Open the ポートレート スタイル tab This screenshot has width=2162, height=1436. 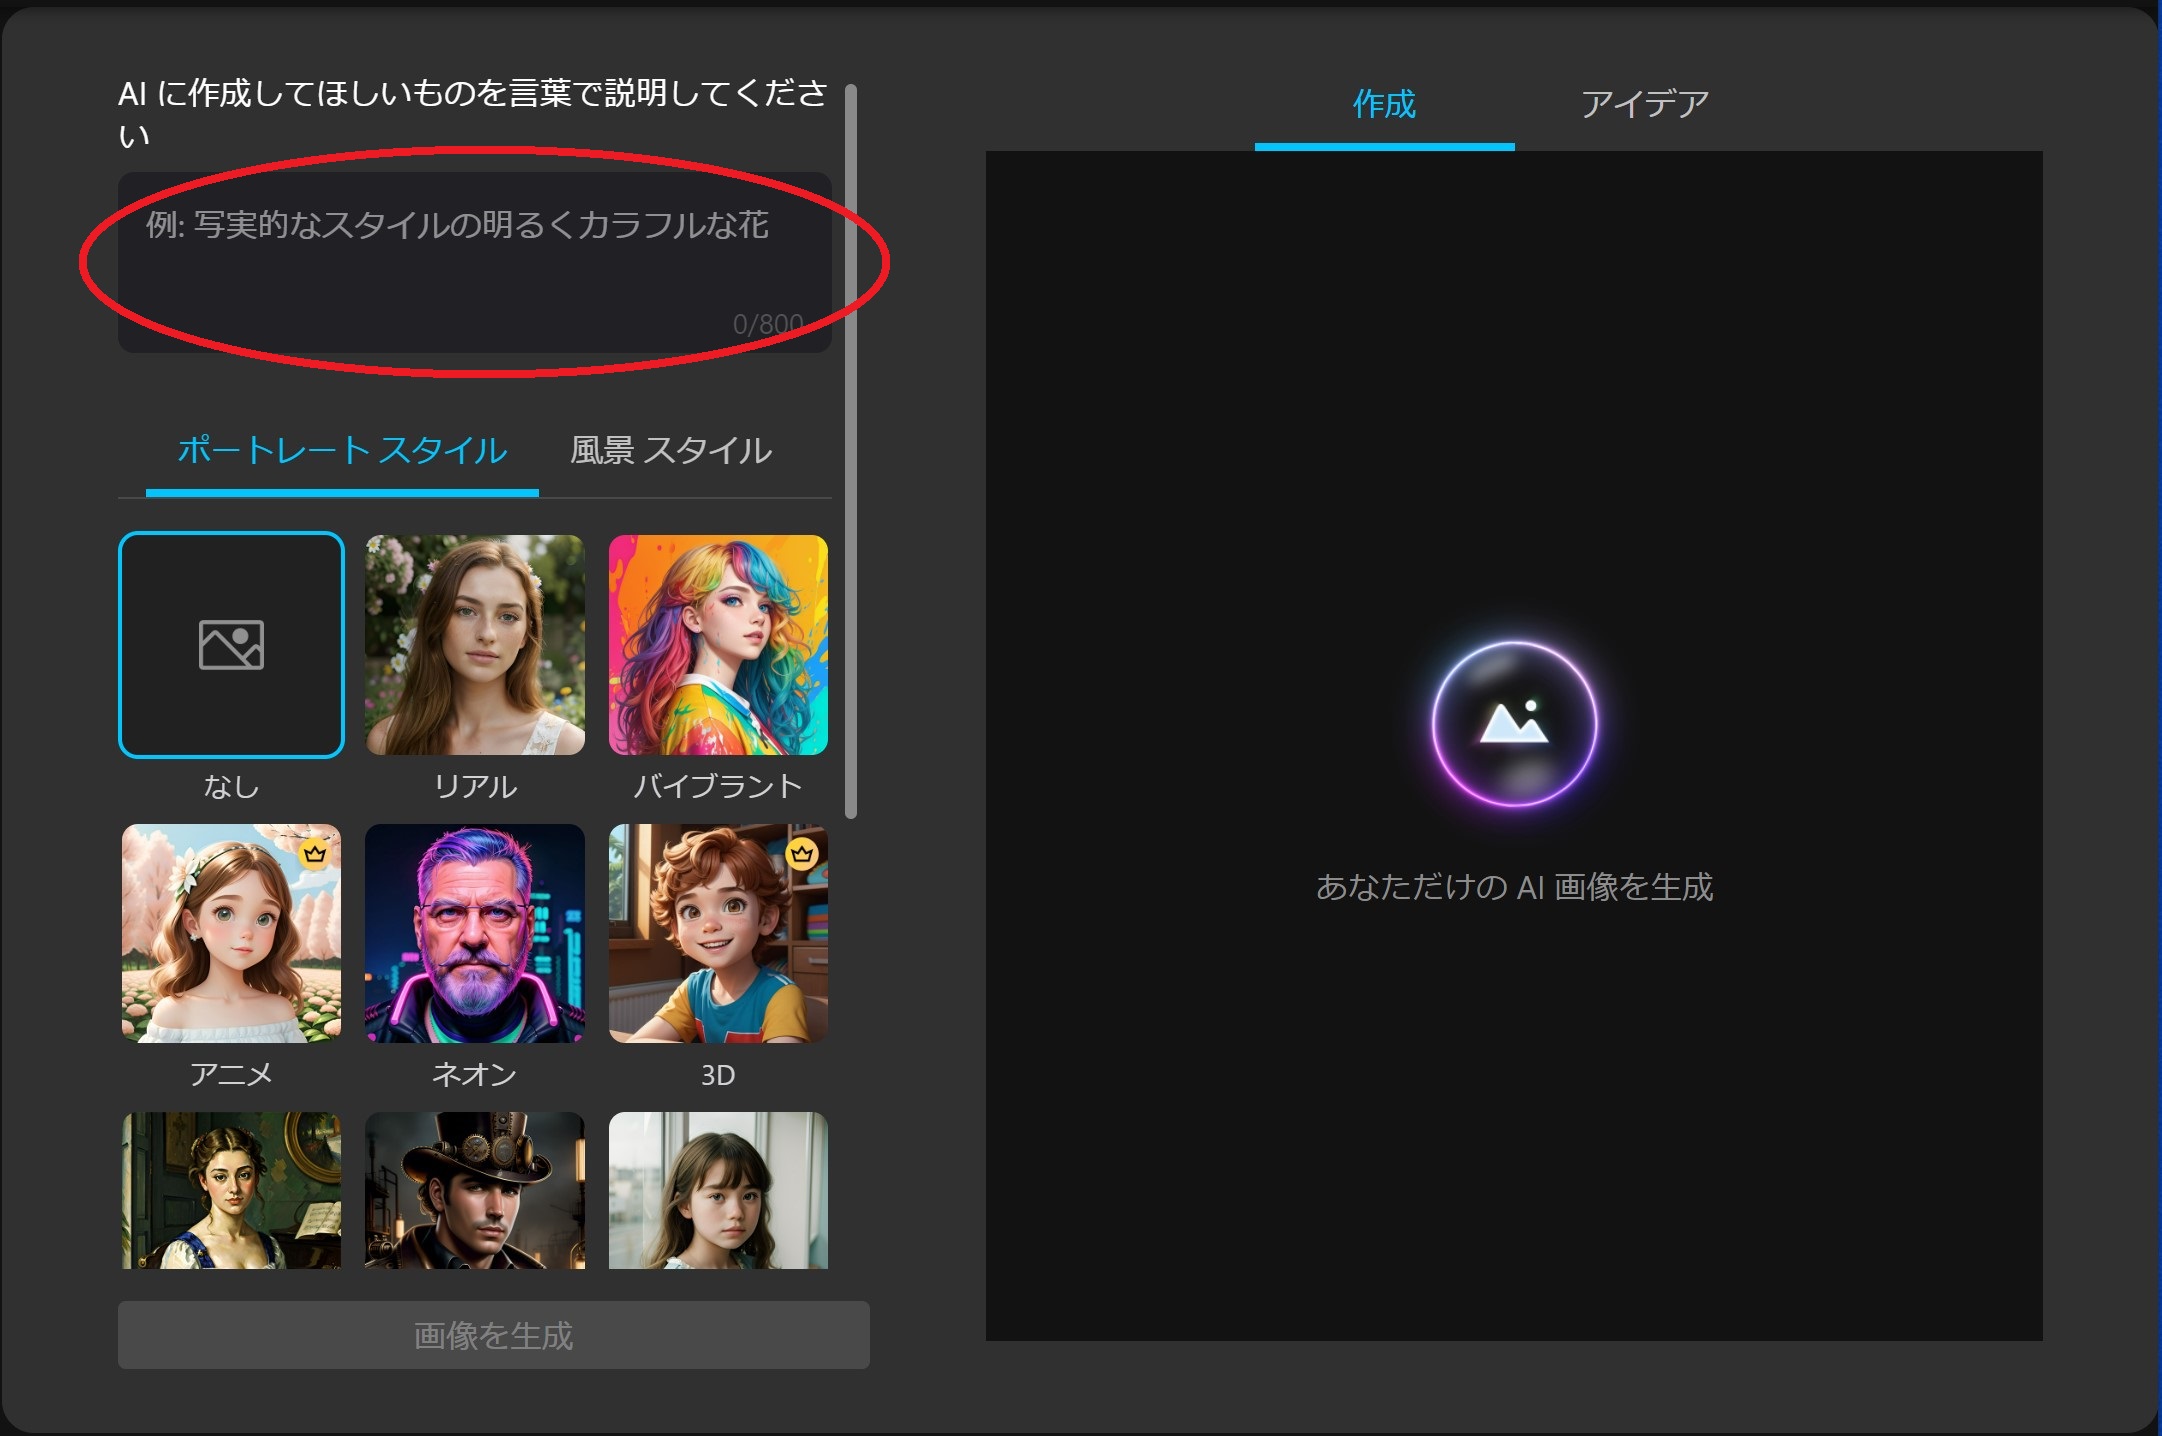click(x=342, y=451)
